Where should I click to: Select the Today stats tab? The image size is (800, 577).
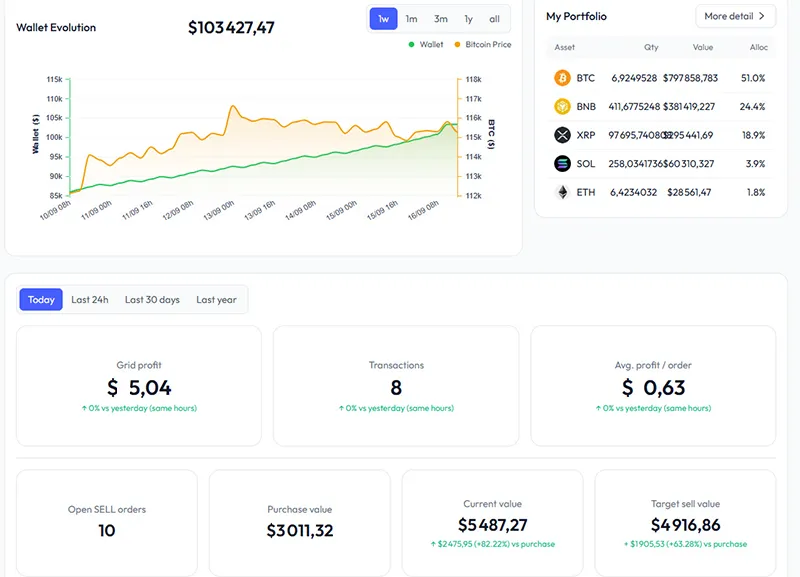[41, 300]
